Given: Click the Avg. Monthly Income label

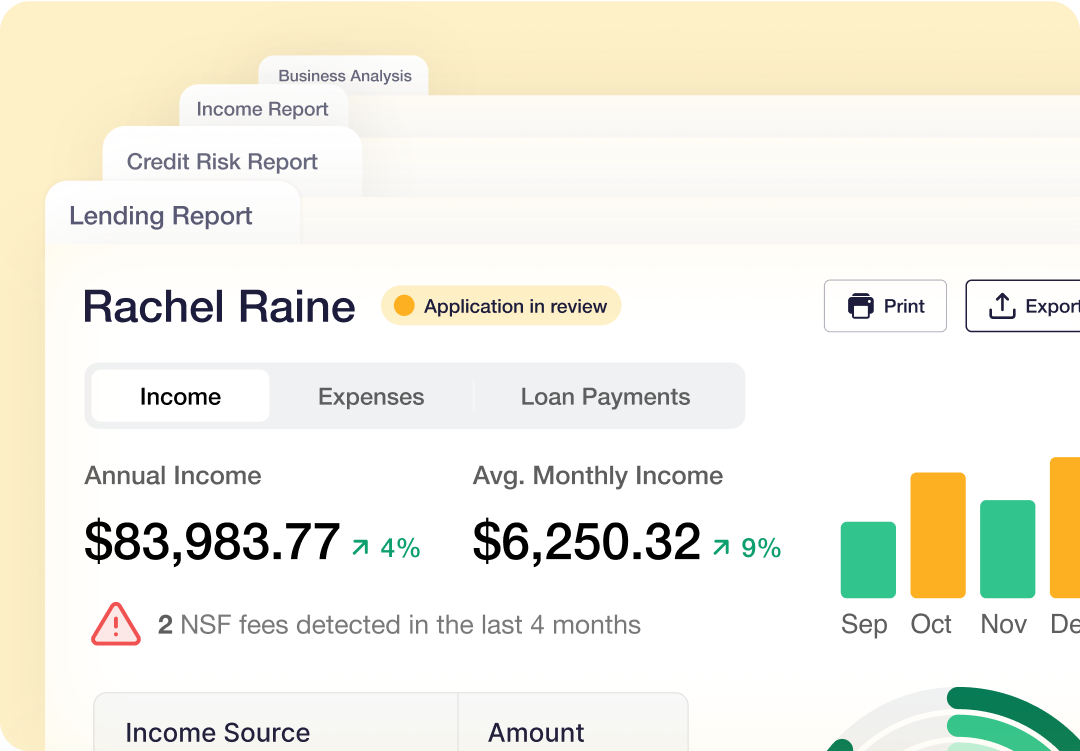Looking at the screenshot, I should [598, 475].
